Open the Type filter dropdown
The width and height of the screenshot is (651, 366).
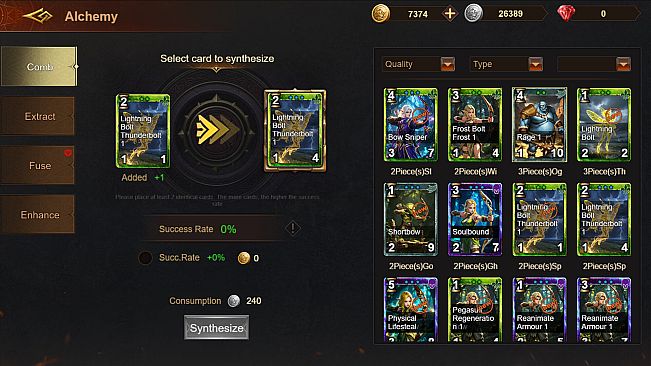pos(506,64)
